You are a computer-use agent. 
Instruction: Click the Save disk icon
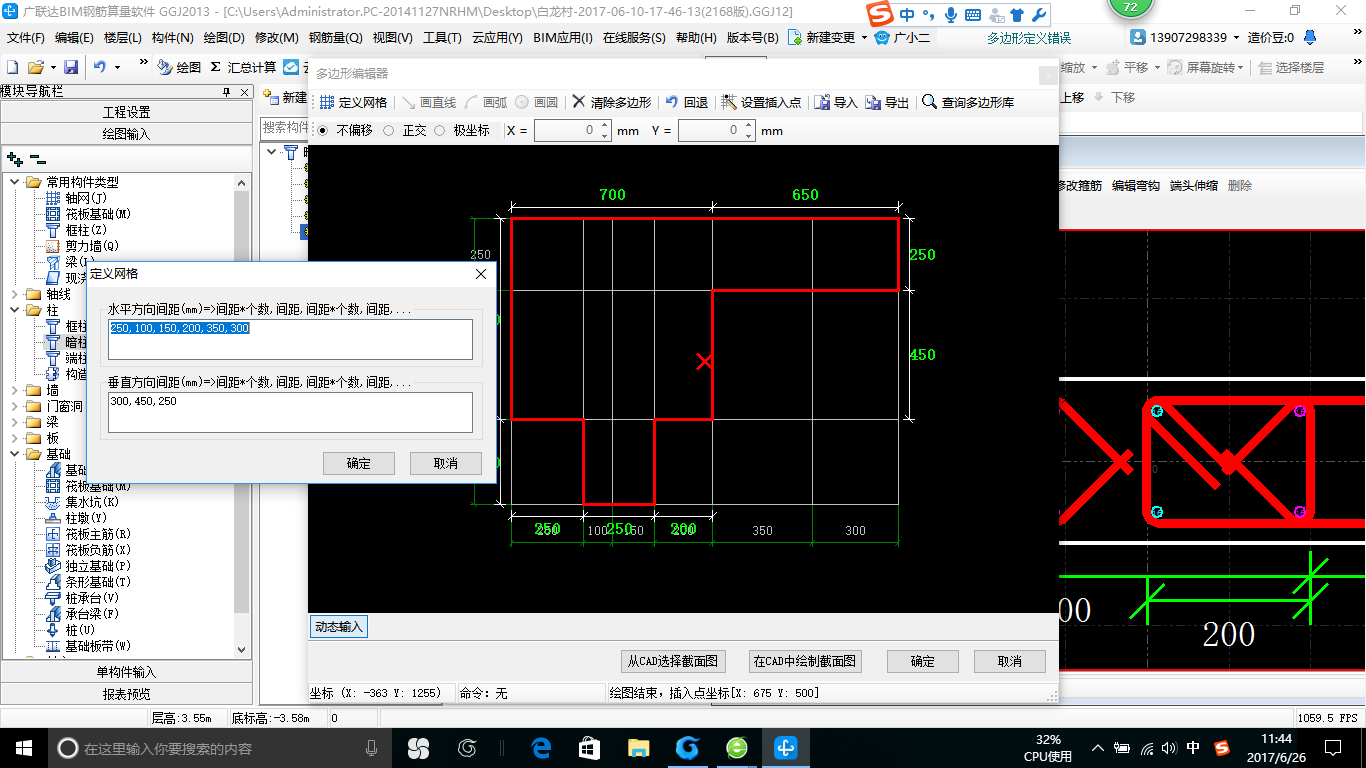point(71,67)
